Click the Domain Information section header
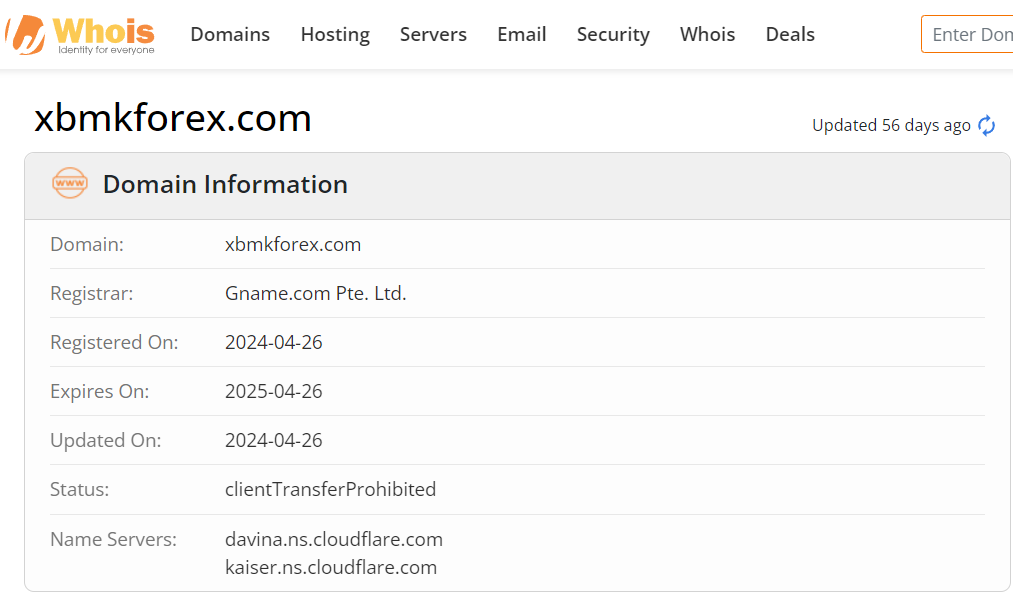This screenshot has width=1013, height=592. (x=517, y=185)
